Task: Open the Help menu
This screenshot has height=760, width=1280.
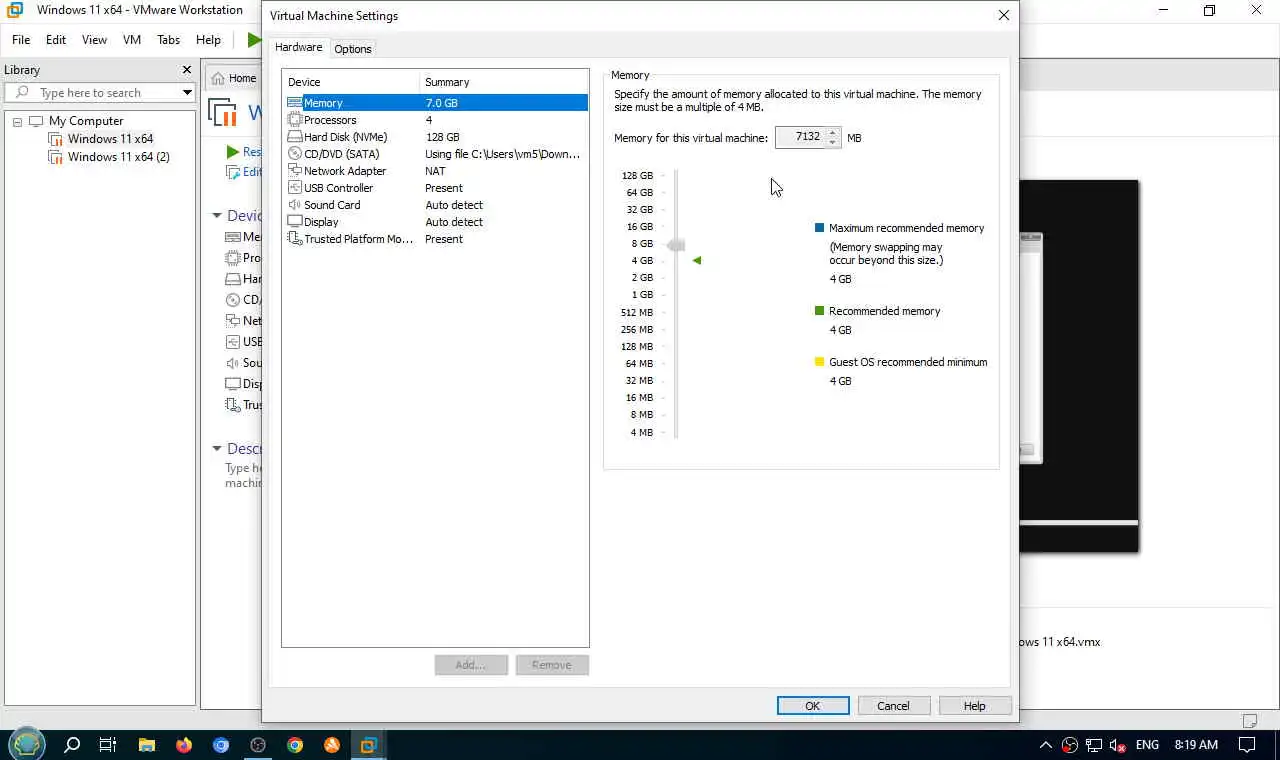Action: point(208,40)
